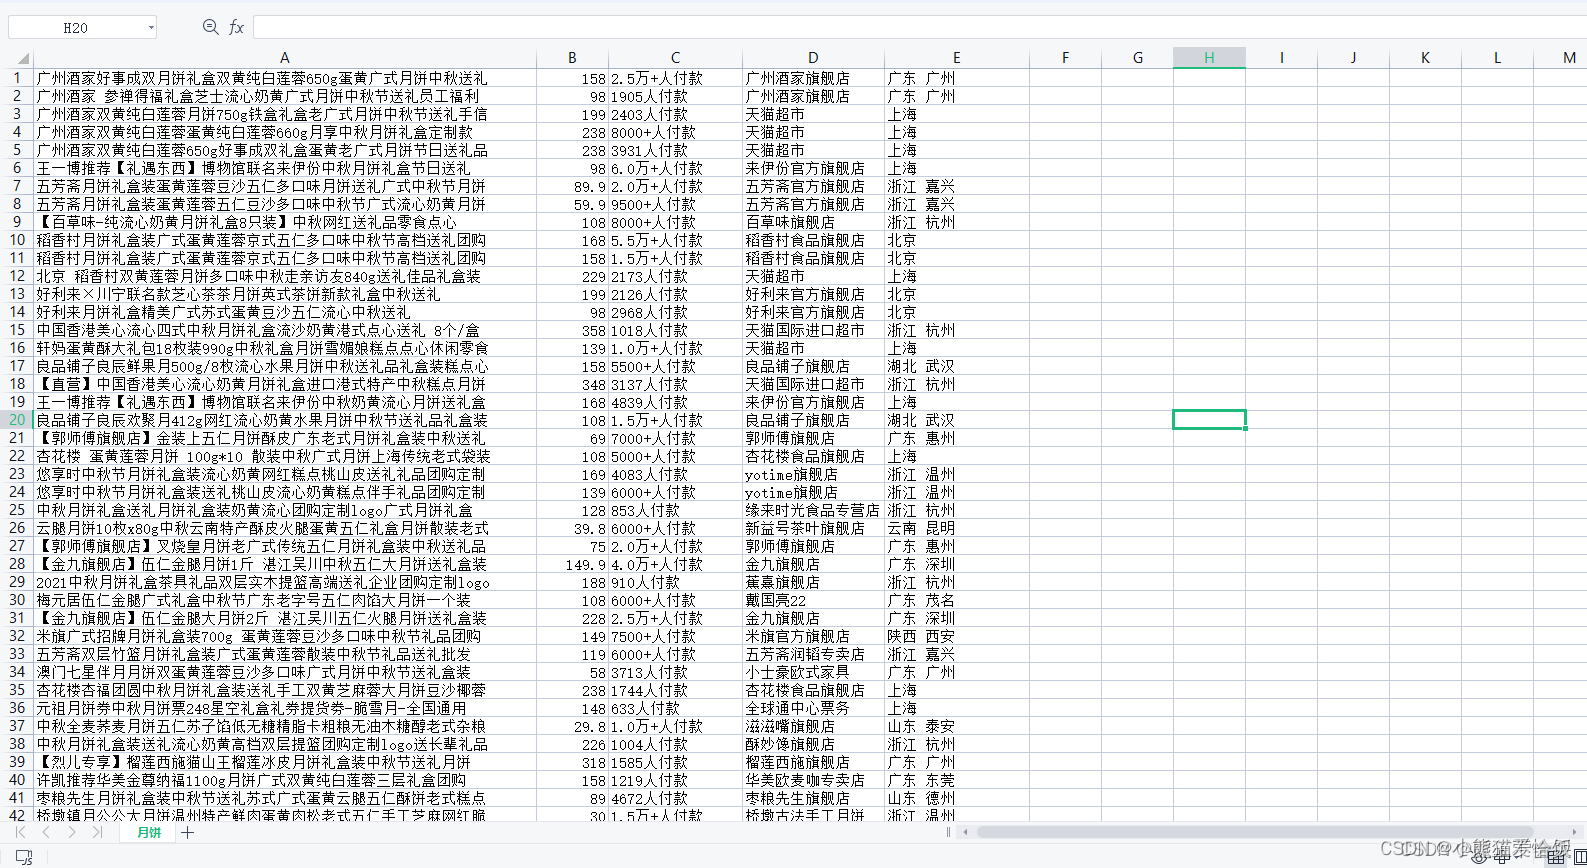Screen dimensions: 1587x868
Task: Click cell with 广州酒家旗舰店 in row 1
Action: coord(813,78)
